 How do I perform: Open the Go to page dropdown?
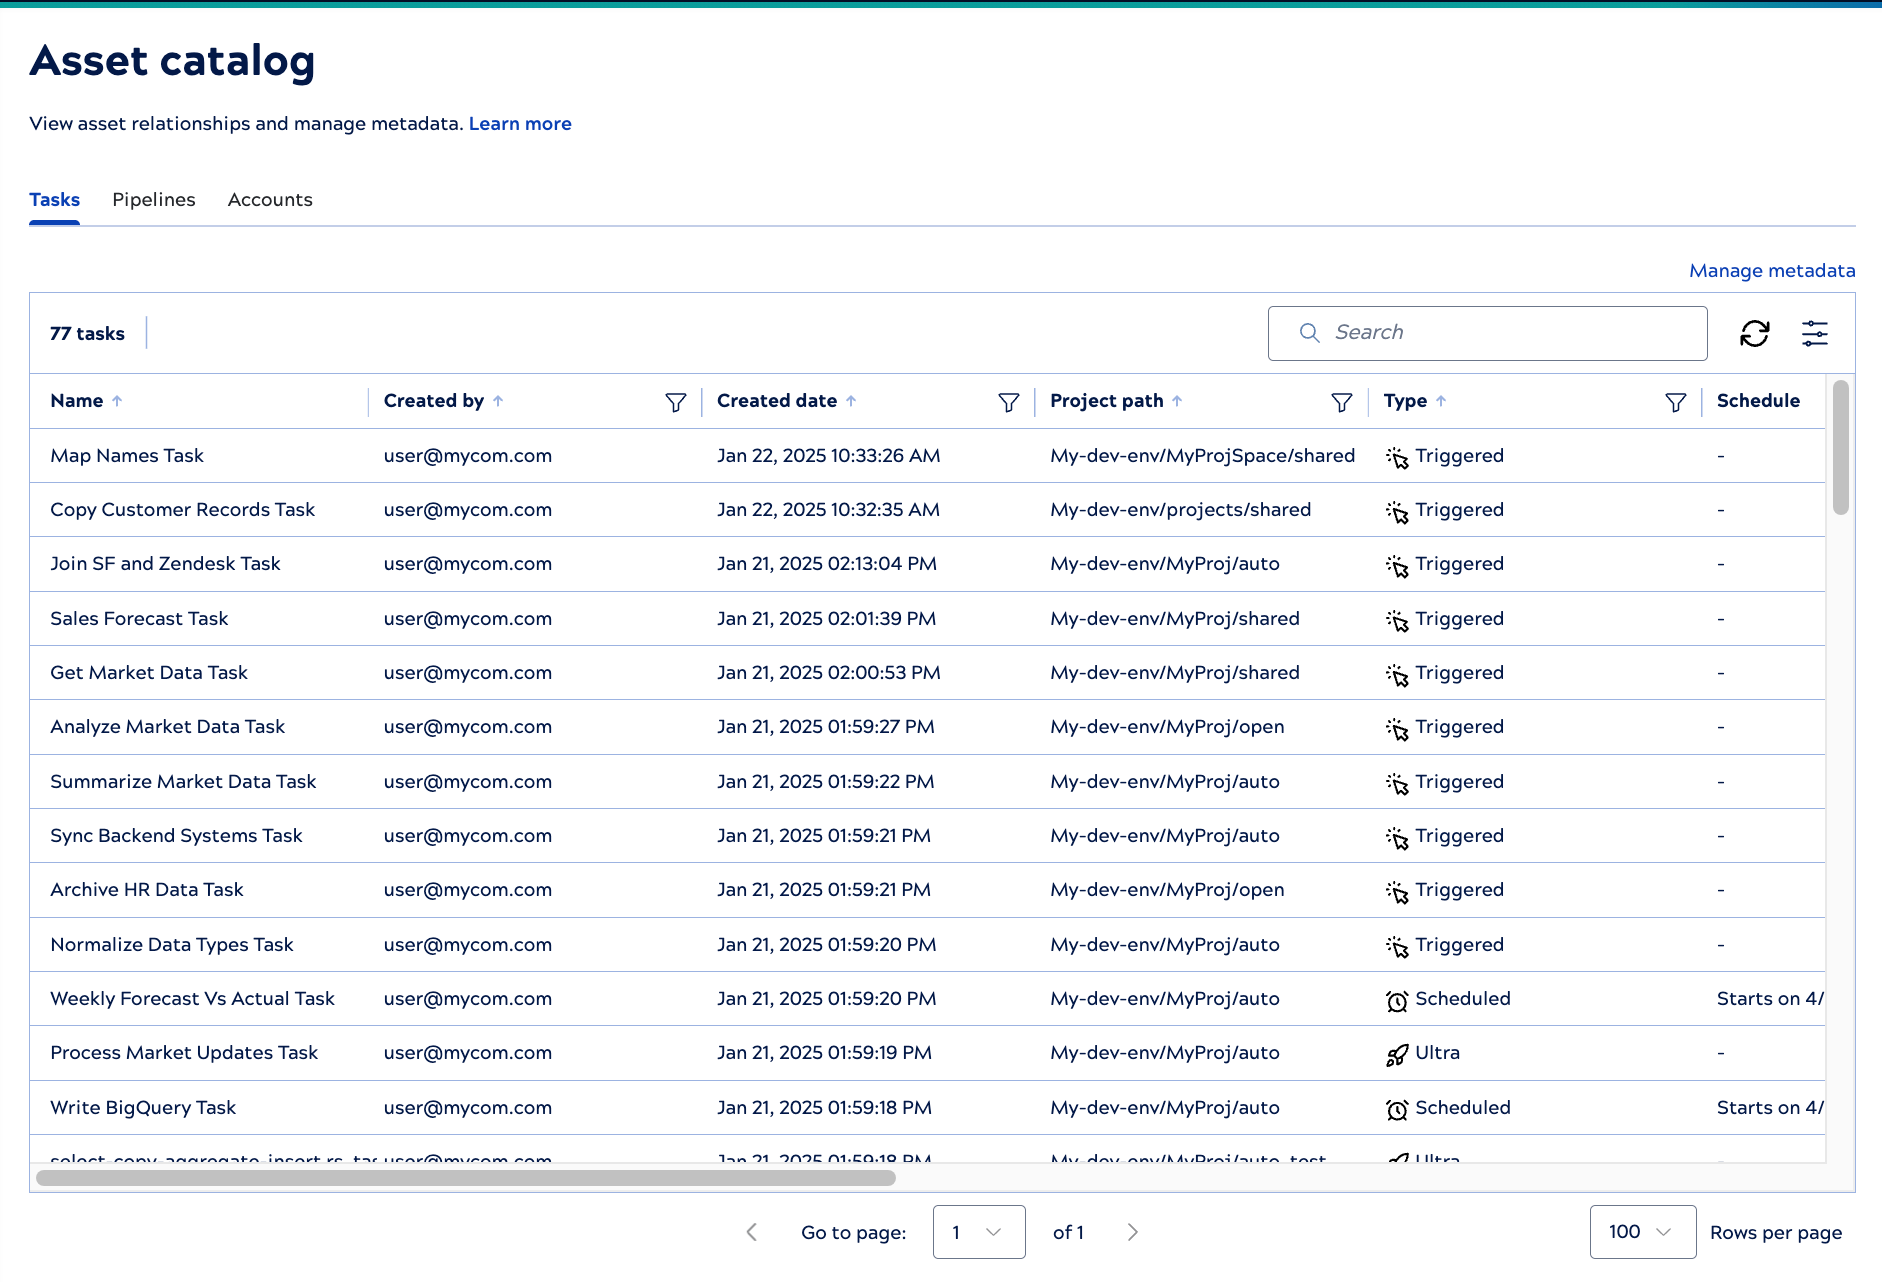(978, 1232)
